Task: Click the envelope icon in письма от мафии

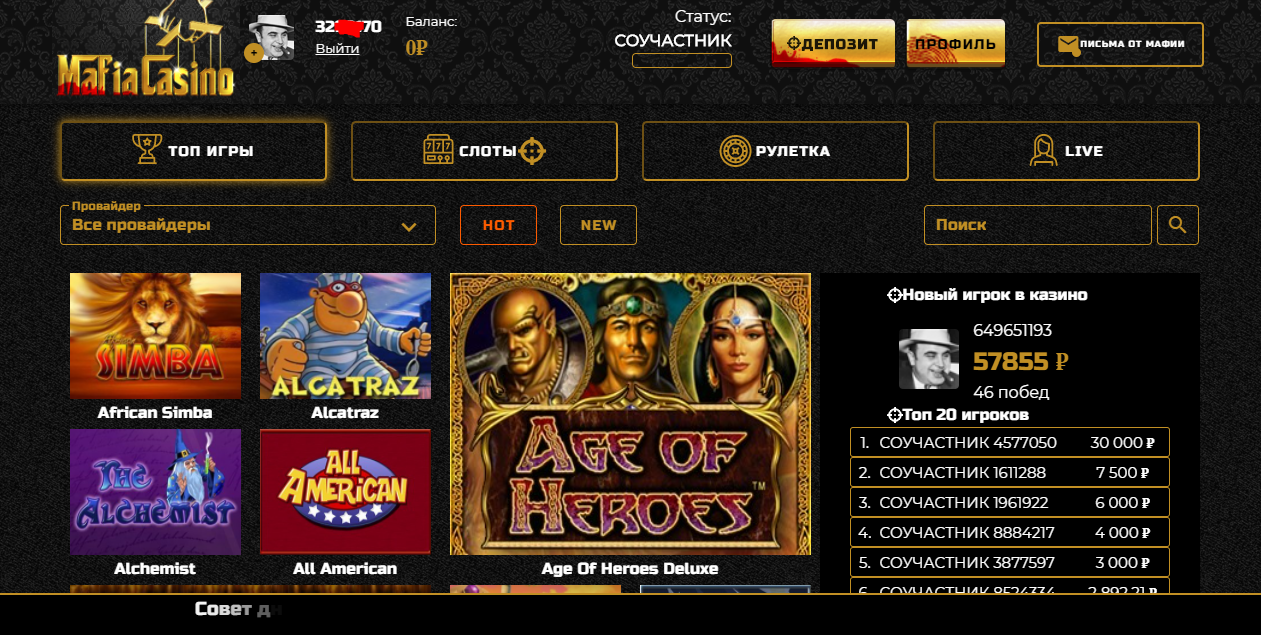Action: tap(1068, 44)
